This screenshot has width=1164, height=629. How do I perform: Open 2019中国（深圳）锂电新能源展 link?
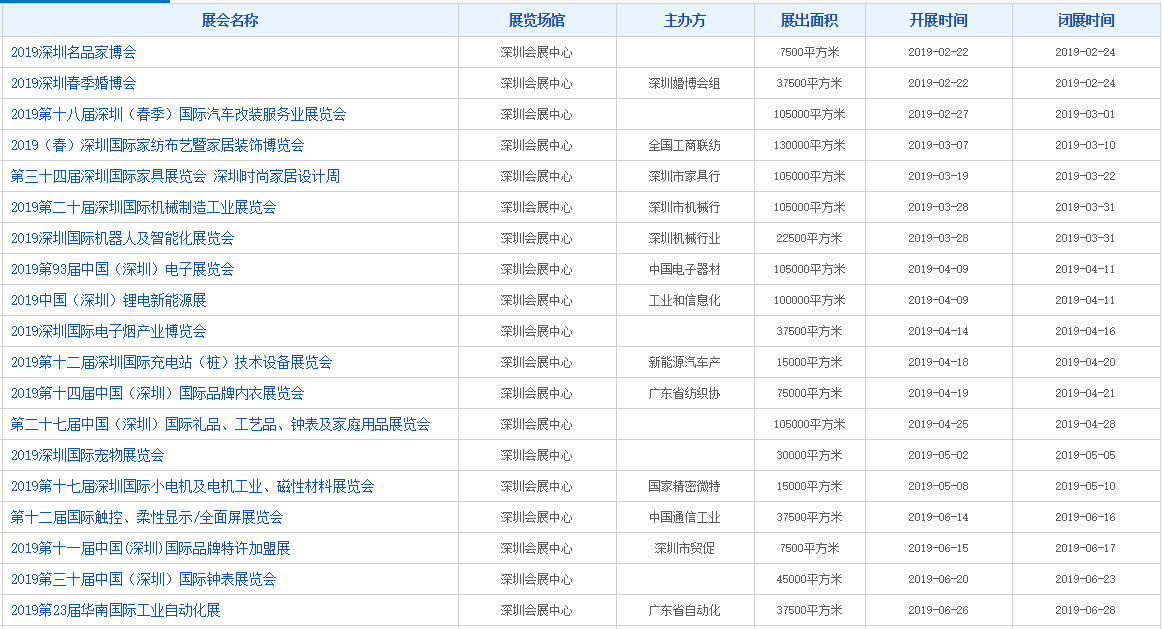coord(108,301)
